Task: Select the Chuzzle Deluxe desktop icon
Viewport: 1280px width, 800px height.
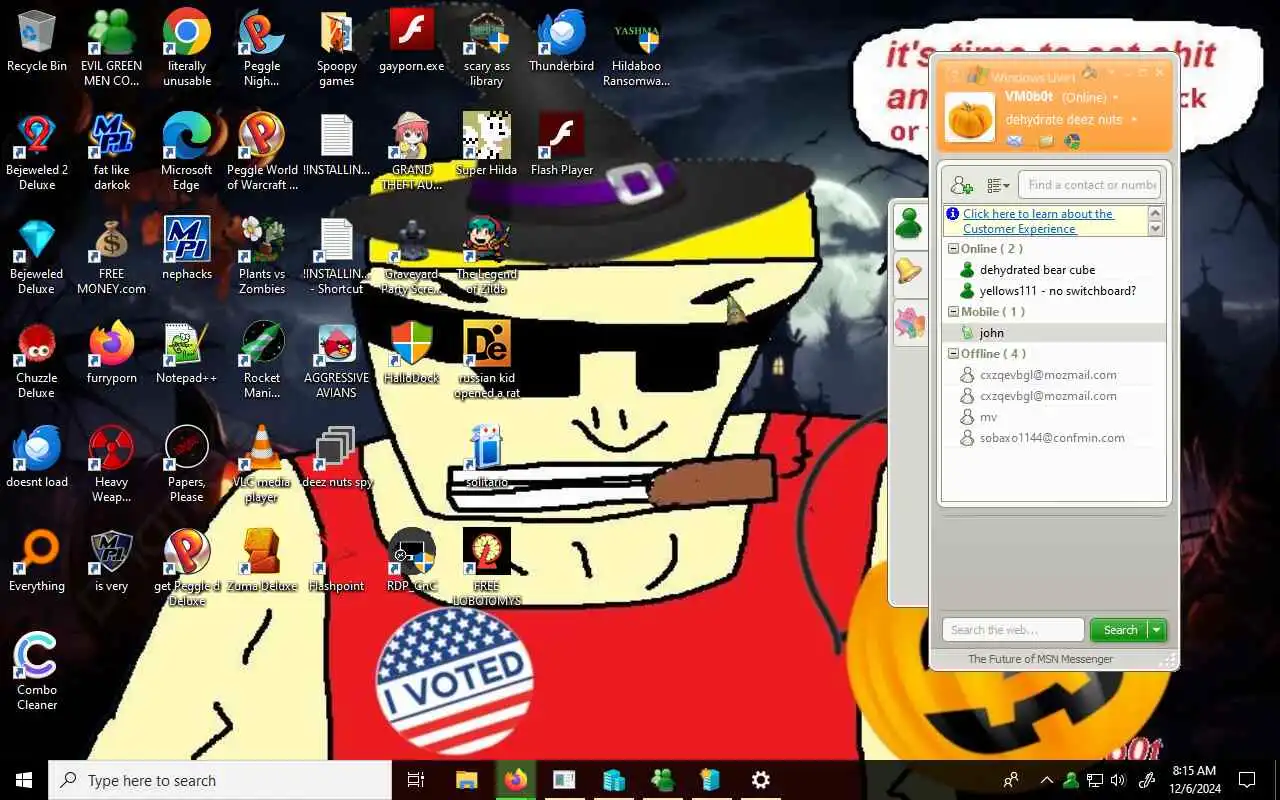Action: pyautogui.click(x=37, y=359)
